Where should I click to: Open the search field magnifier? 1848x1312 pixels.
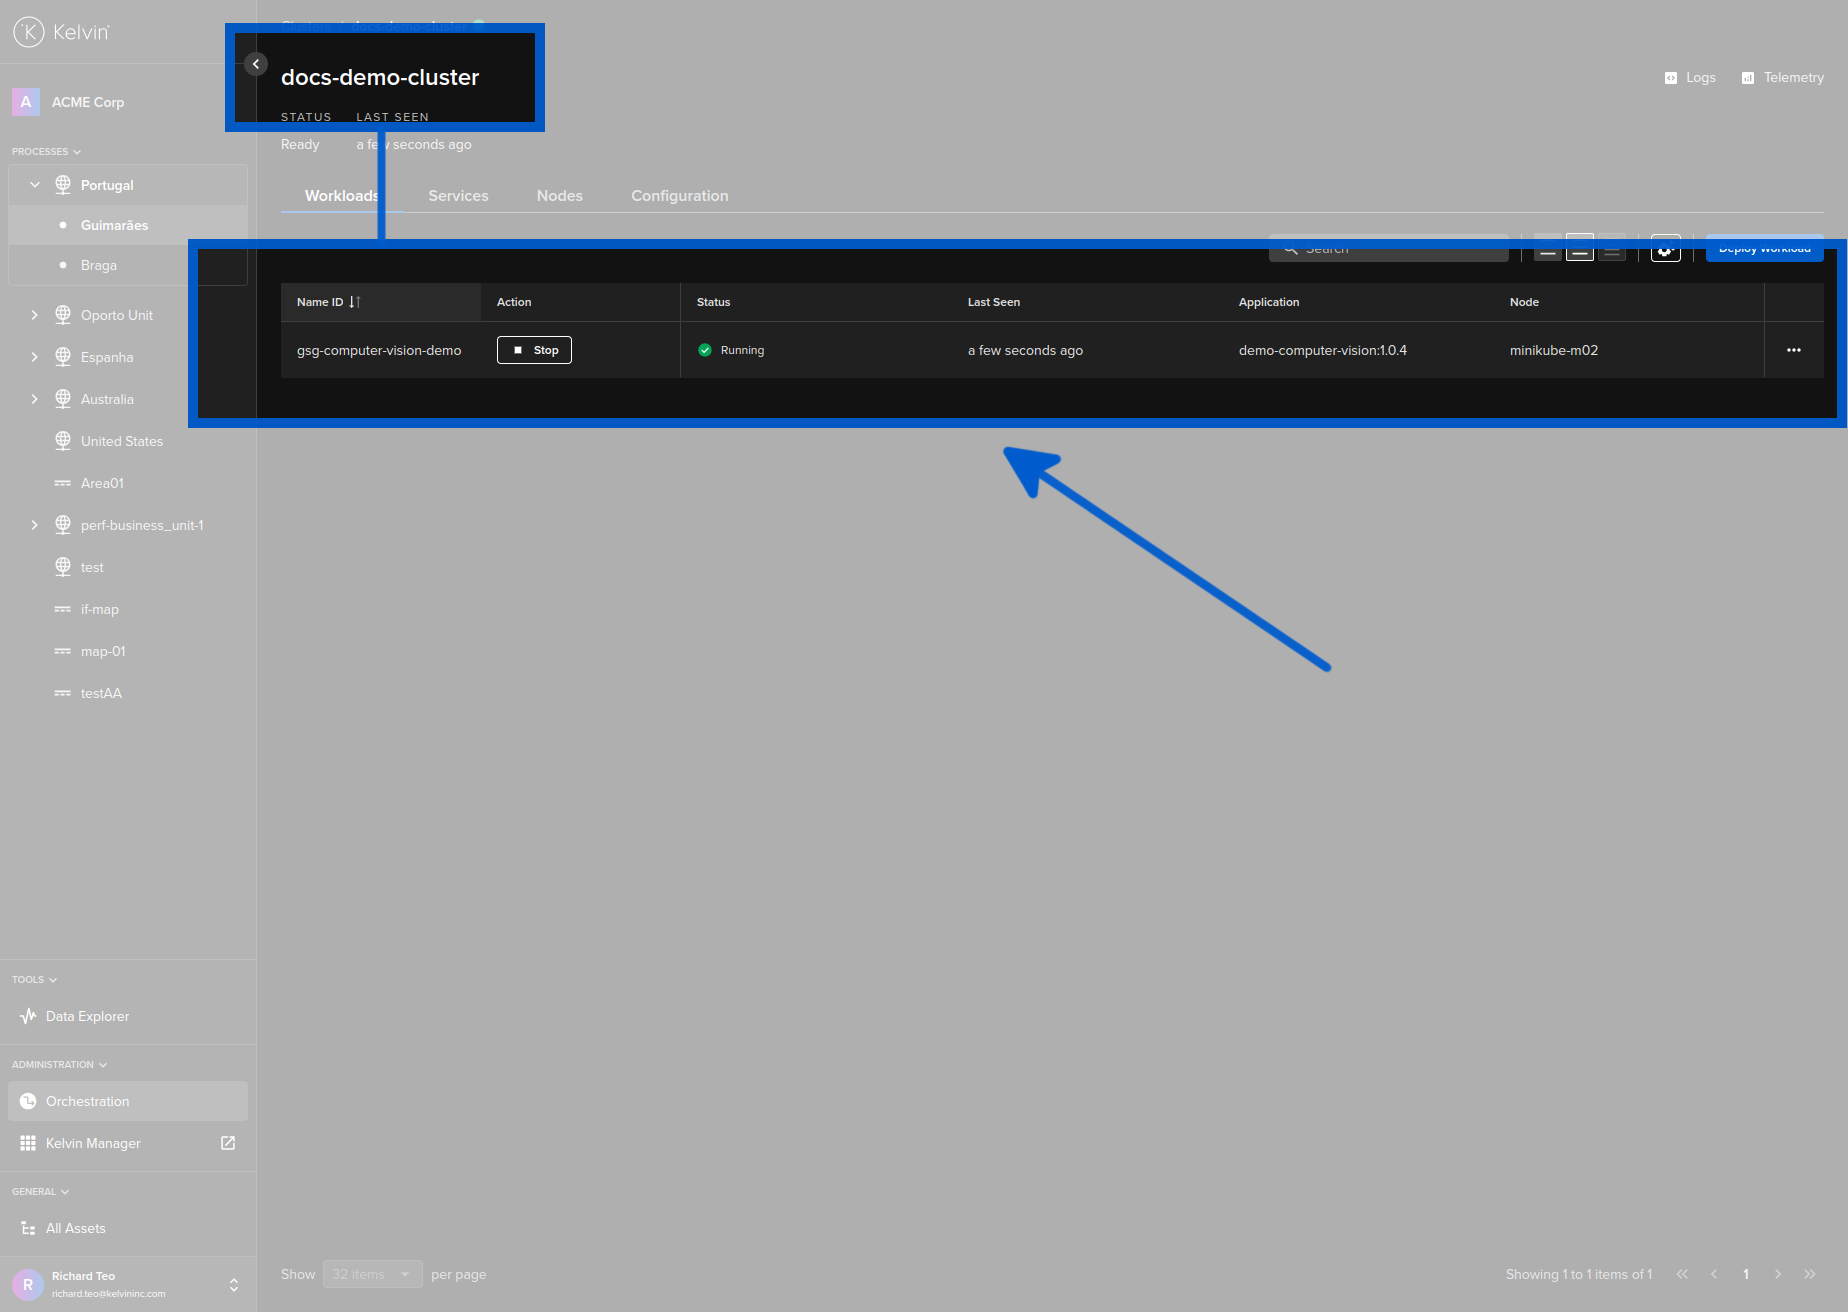tap(1291, 247)
